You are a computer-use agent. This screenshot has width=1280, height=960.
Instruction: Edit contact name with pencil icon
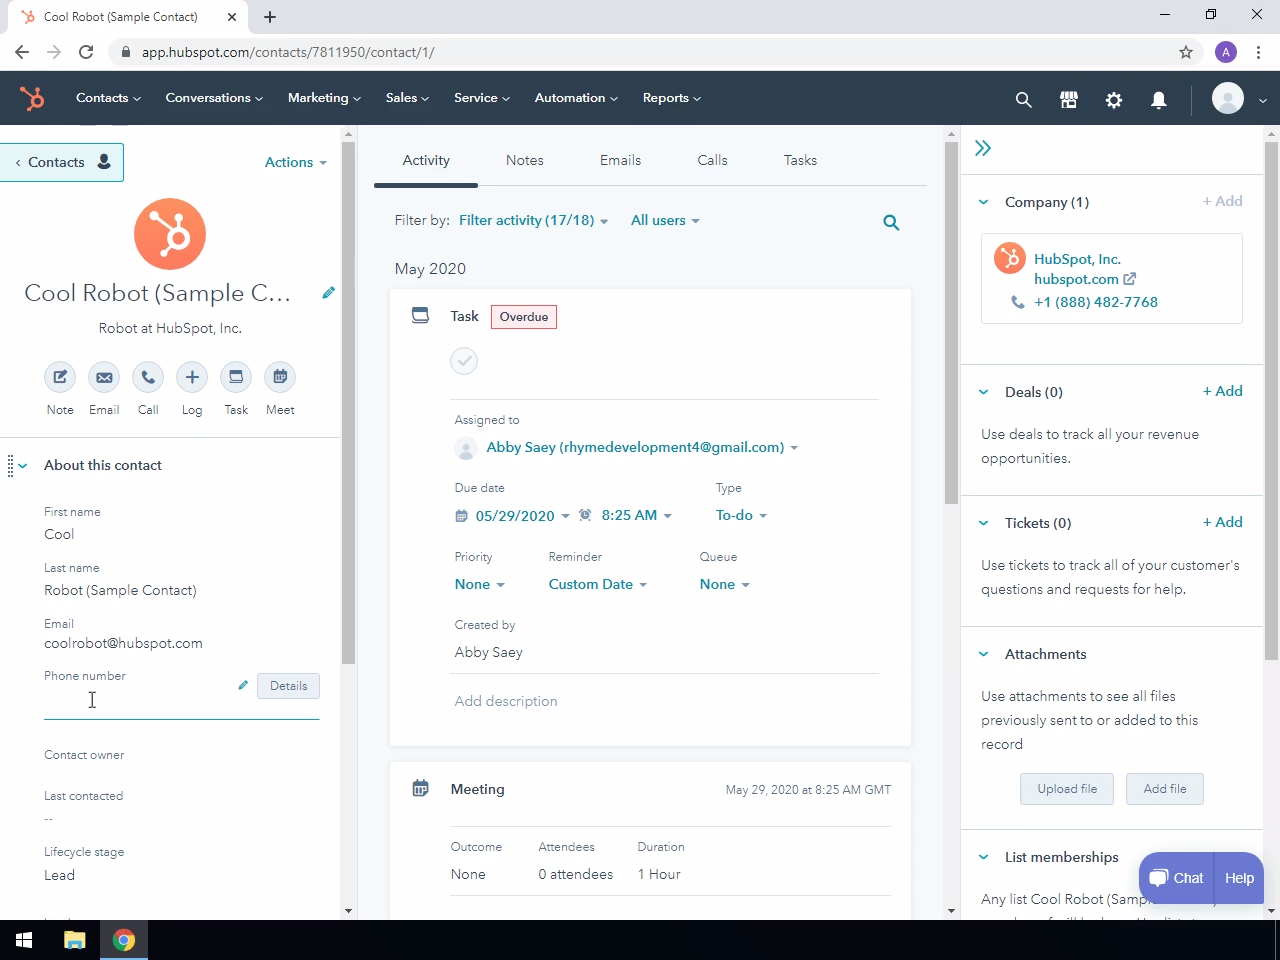[328, 293]
